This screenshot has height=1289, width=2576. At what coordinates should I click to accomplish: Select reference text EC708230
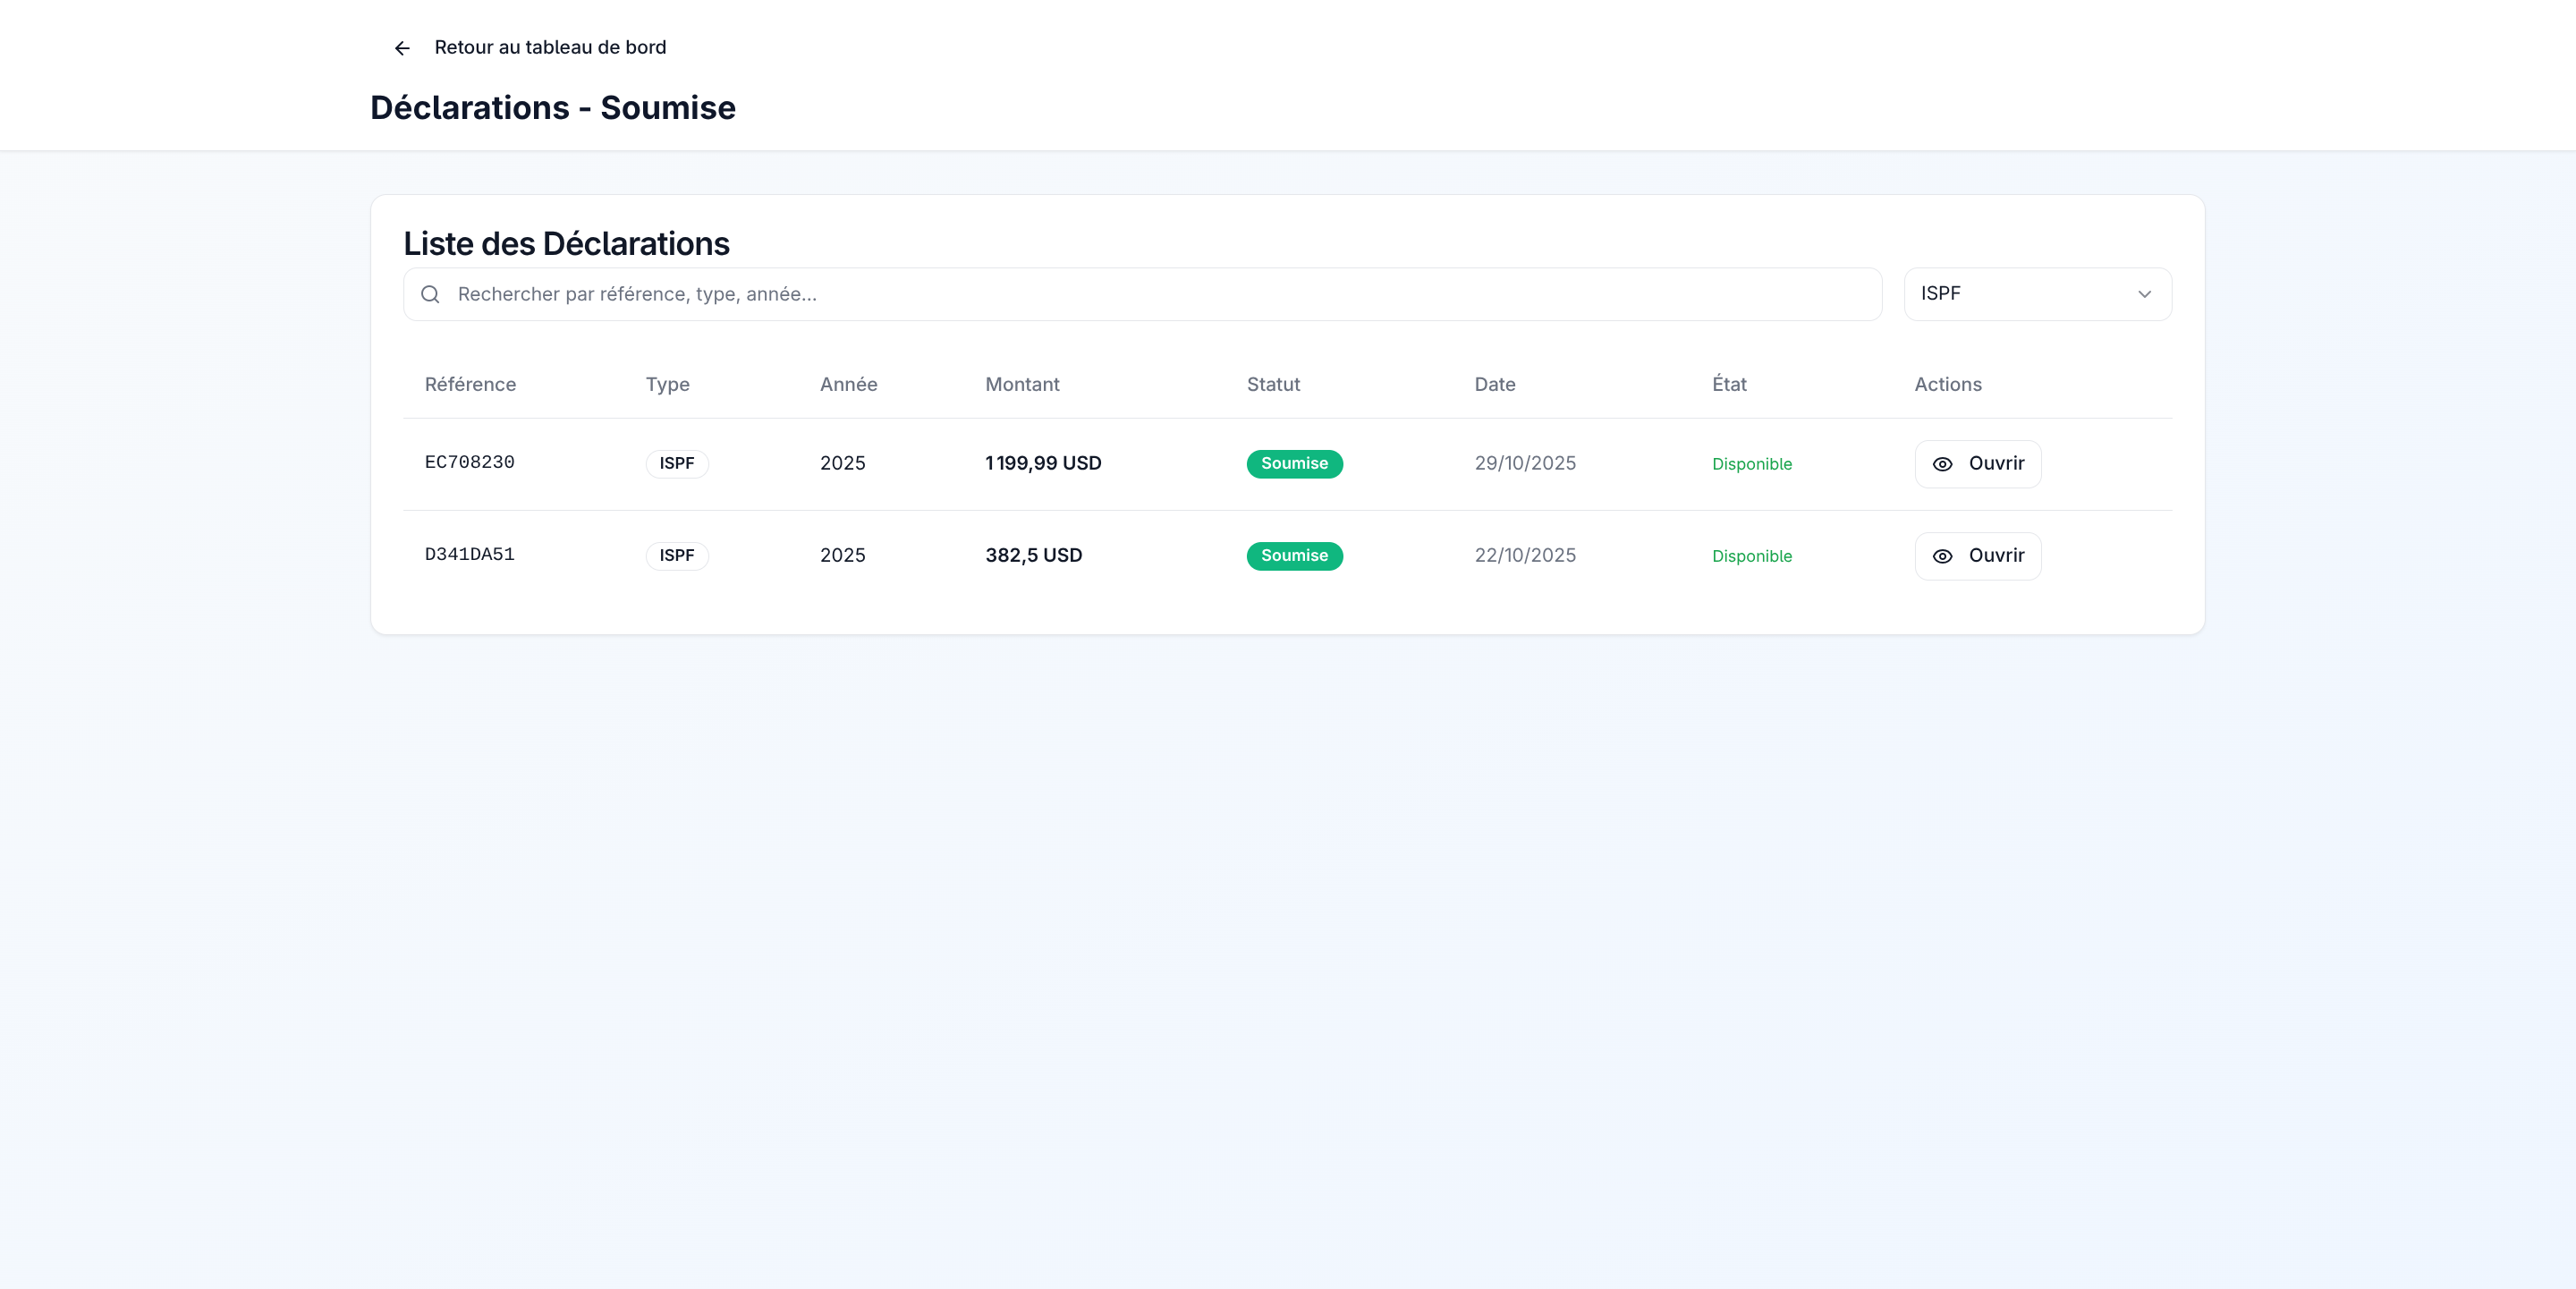click(469, 462)
